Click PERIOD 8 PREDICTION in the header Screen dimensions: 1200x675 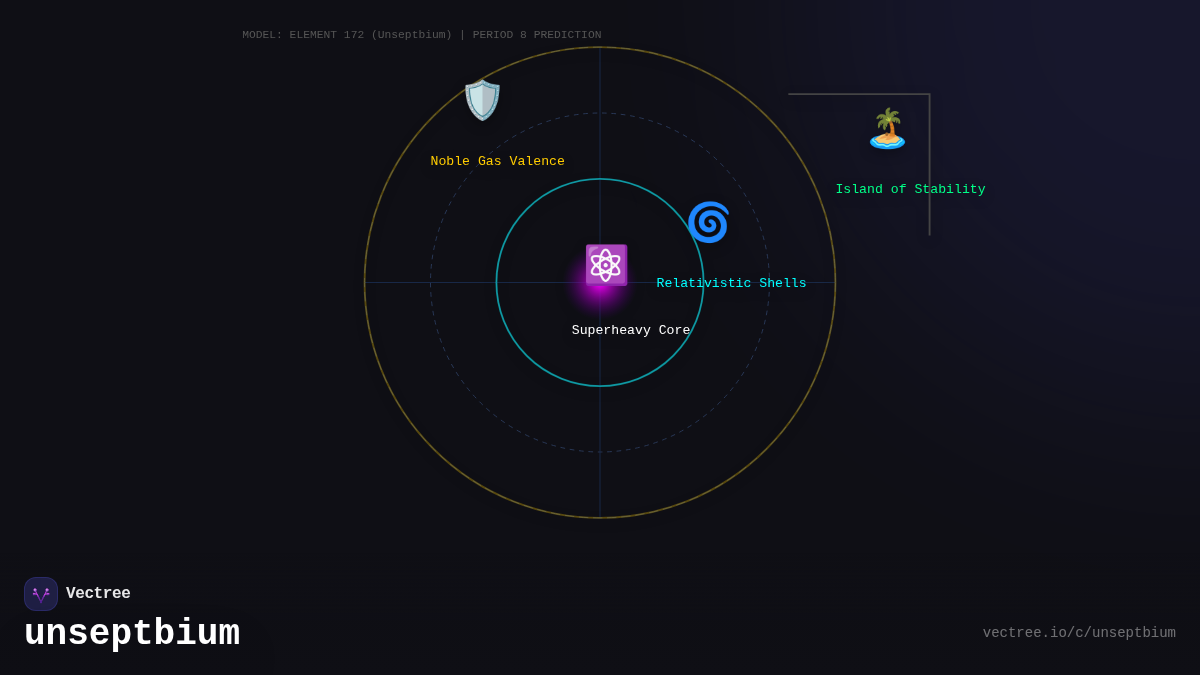click(x=537, y=35)
